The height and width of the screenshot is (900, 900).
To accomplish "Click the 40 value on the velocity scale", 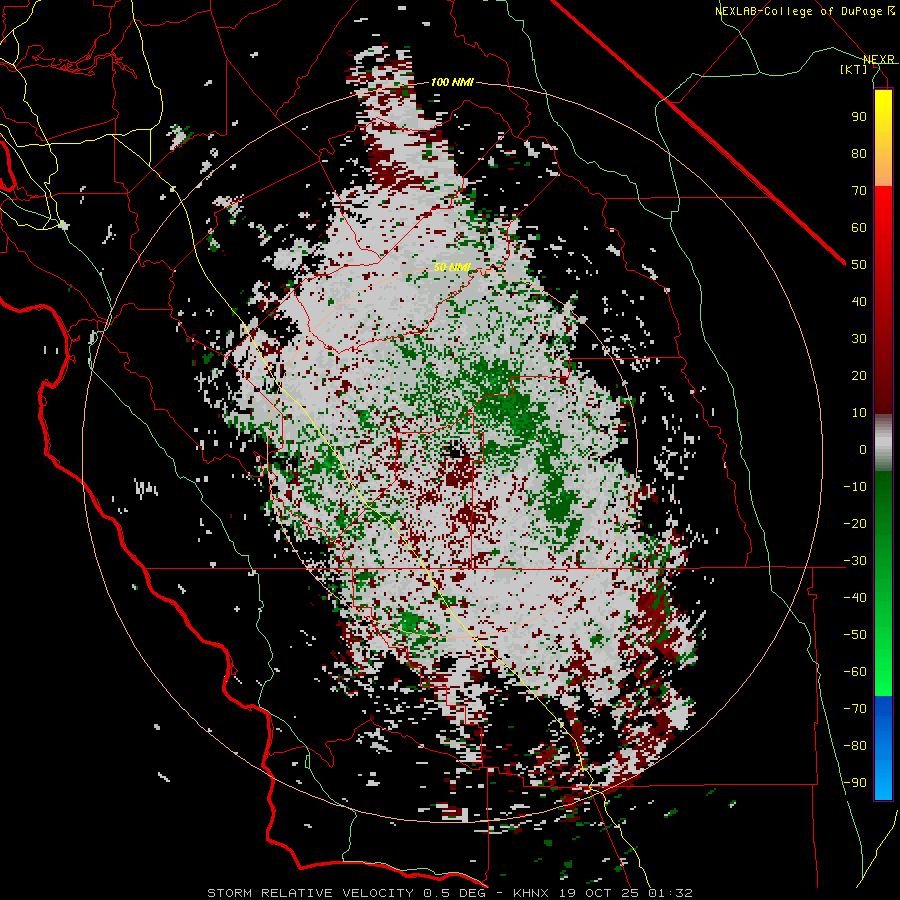I will tap(859, 302).
